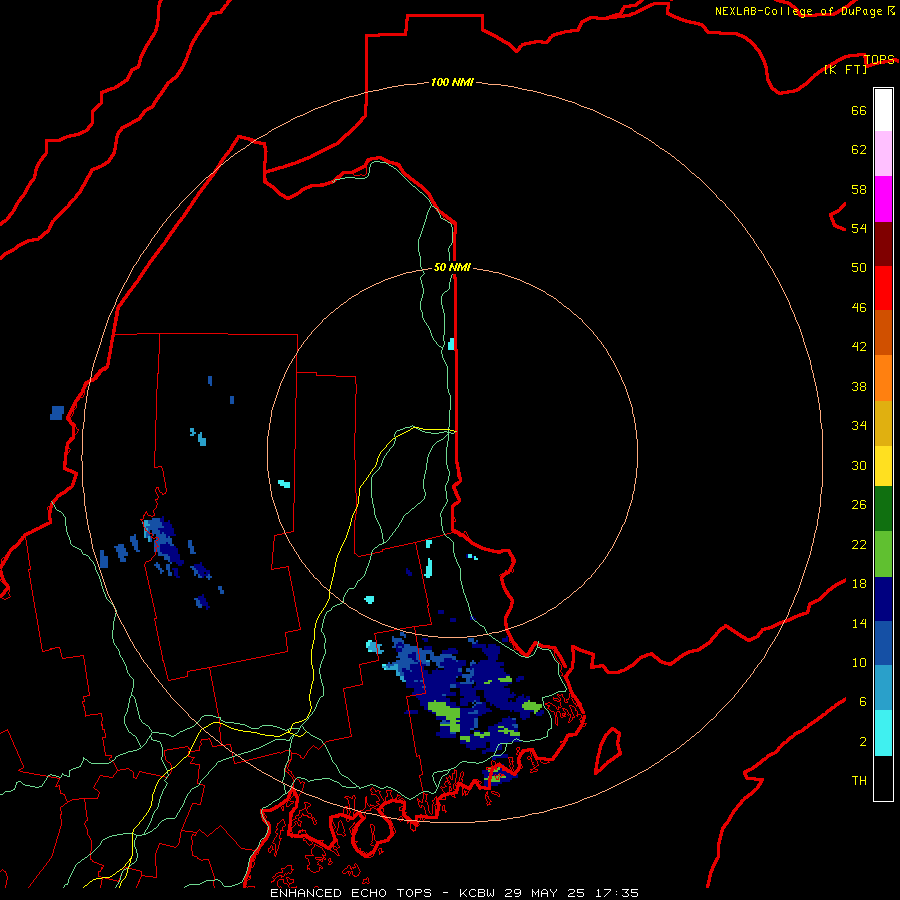
Task: Click the cyan legend swatch
Action: tap(883, 733)
